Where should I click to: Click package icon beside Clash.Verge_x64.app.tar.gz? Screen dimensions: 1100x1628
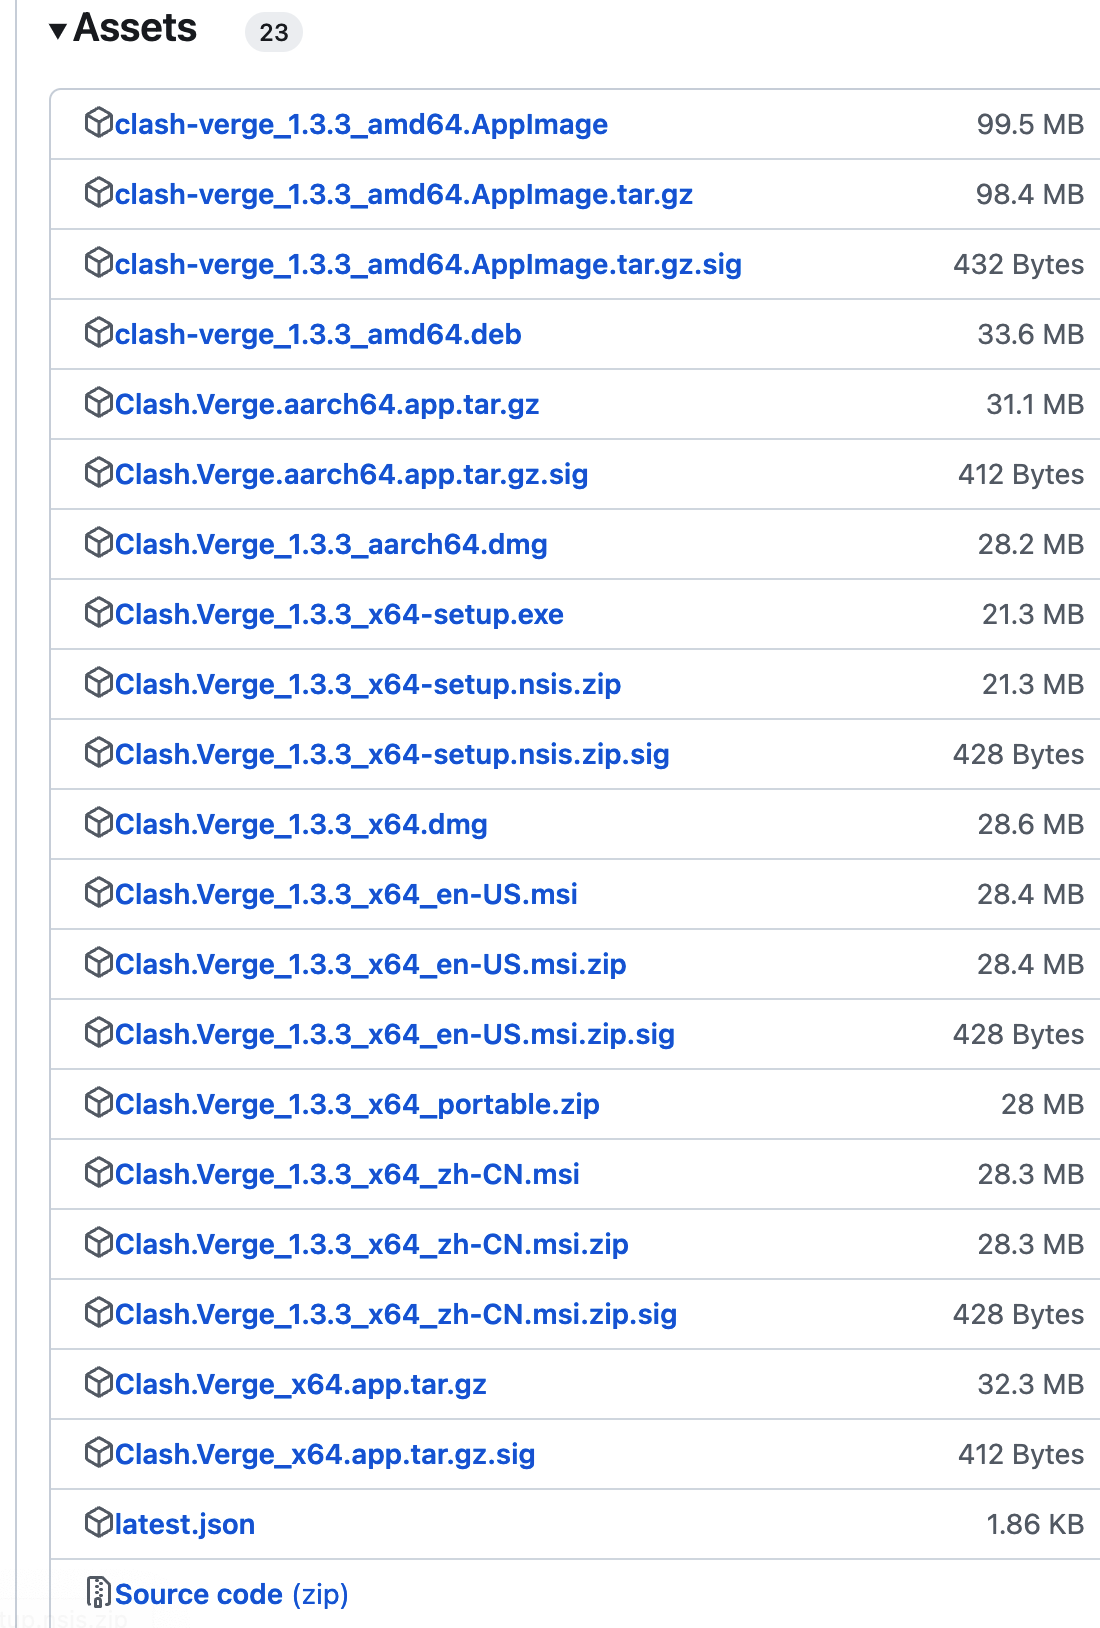[99, 1383]
